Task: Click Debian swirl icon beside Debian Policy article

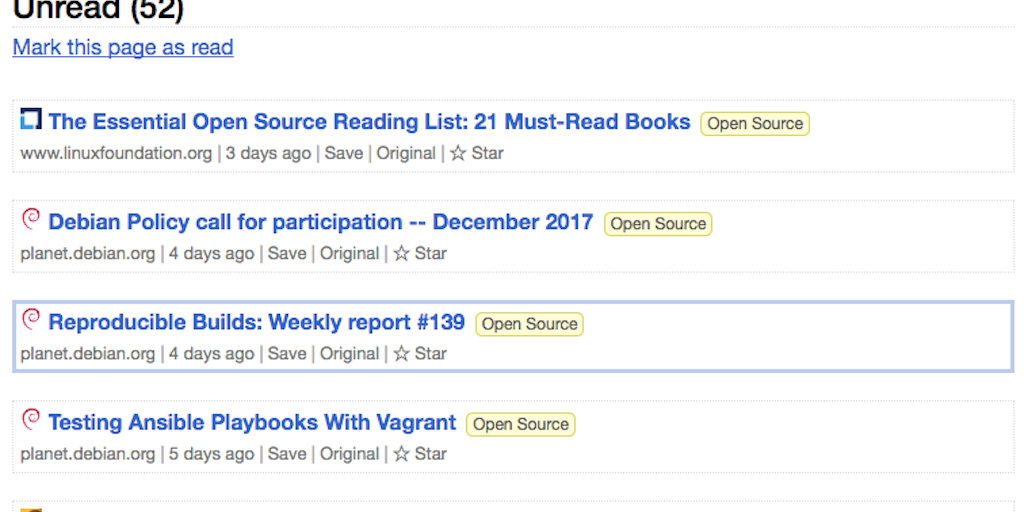Action: coord(31,219)
